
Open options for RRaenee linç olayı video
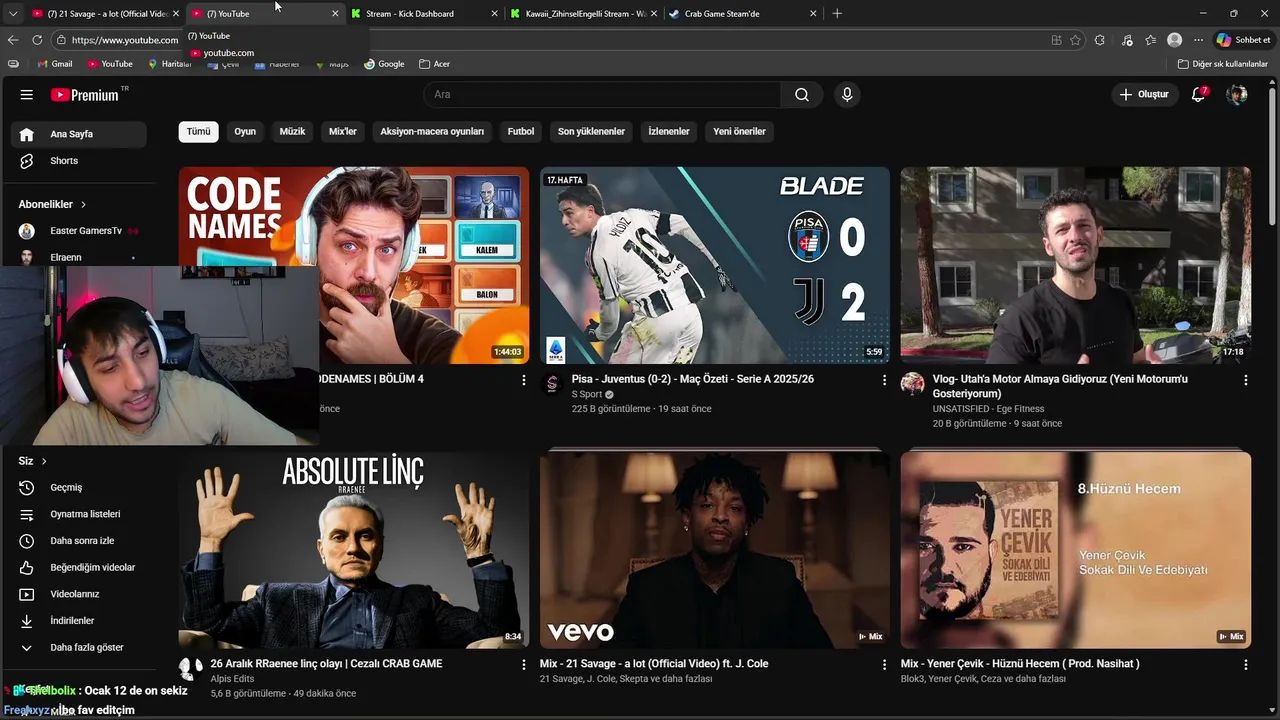[523, 664]
